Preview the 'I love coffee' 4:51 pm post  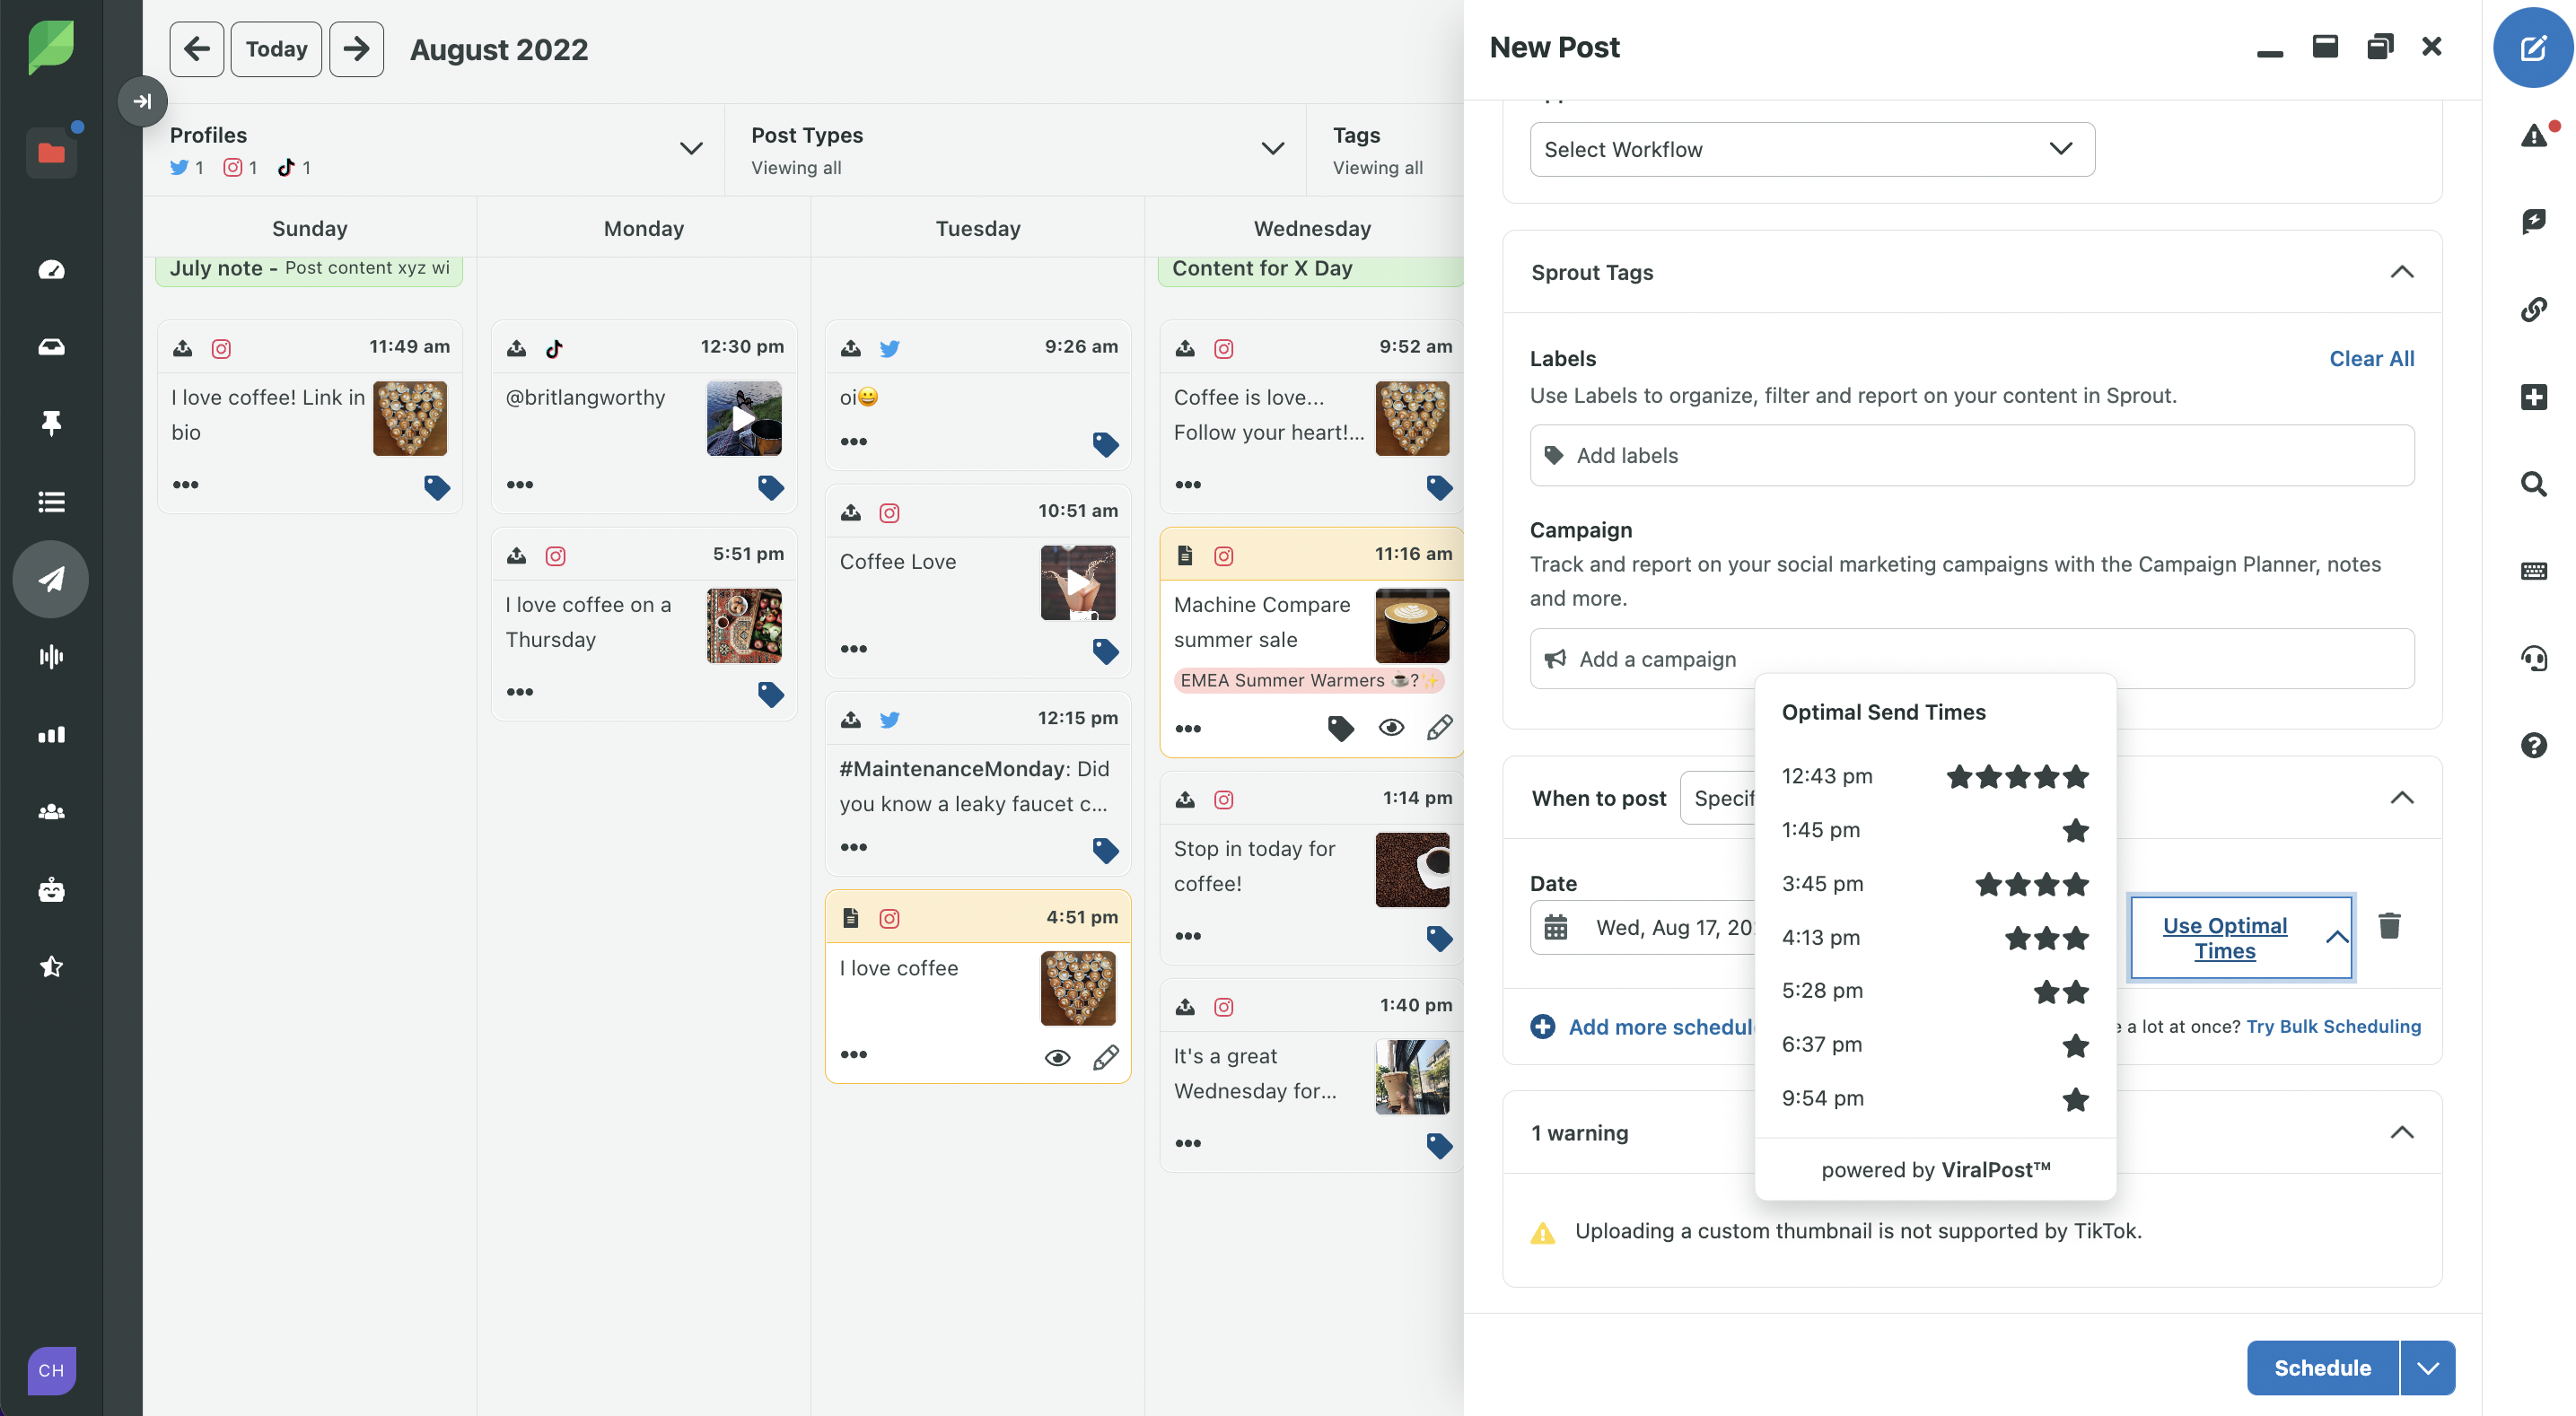(x=1057, y=1057)
